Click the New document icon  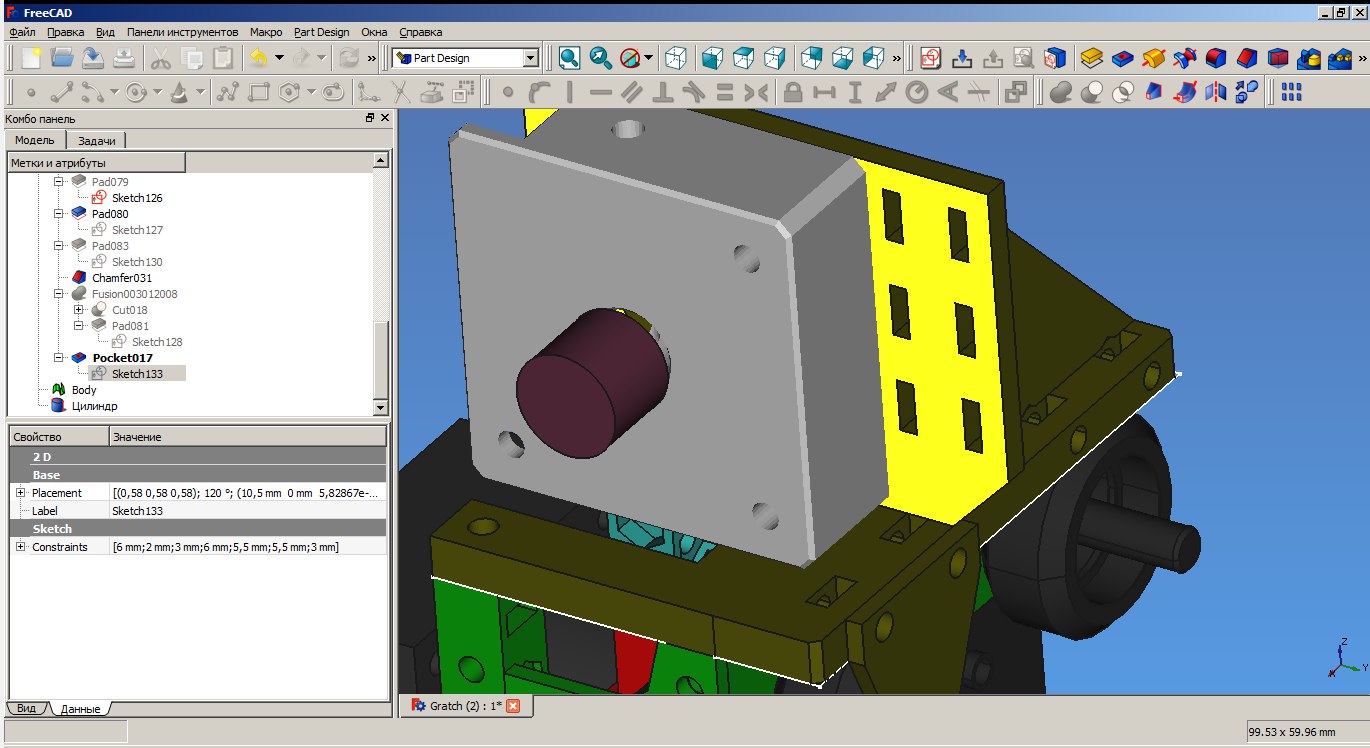point(31,58)
